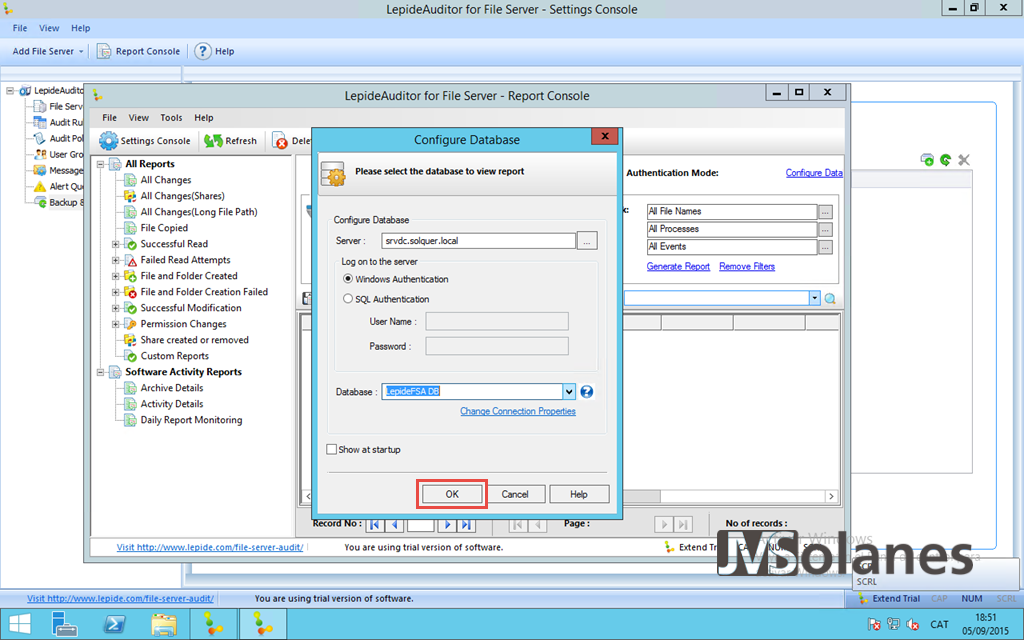Image resolution: width=1024 pixels, height=640 pixels.
Task: Open PowerShell from the Windows taskbar
Action: coord(116,625)
